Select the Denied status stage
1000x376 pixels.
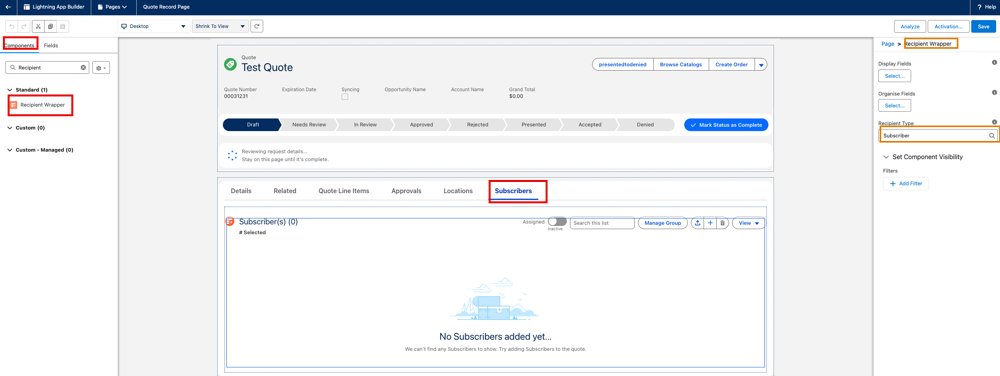645,125
